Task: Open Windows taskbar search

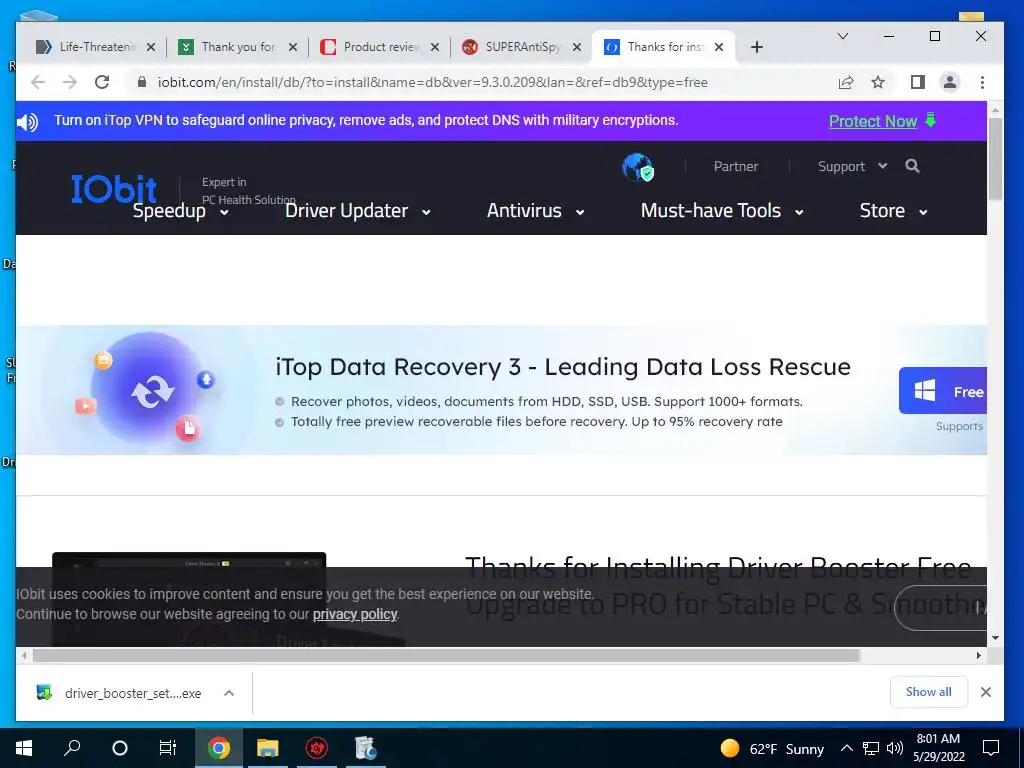Action: [x=72, y=748]
